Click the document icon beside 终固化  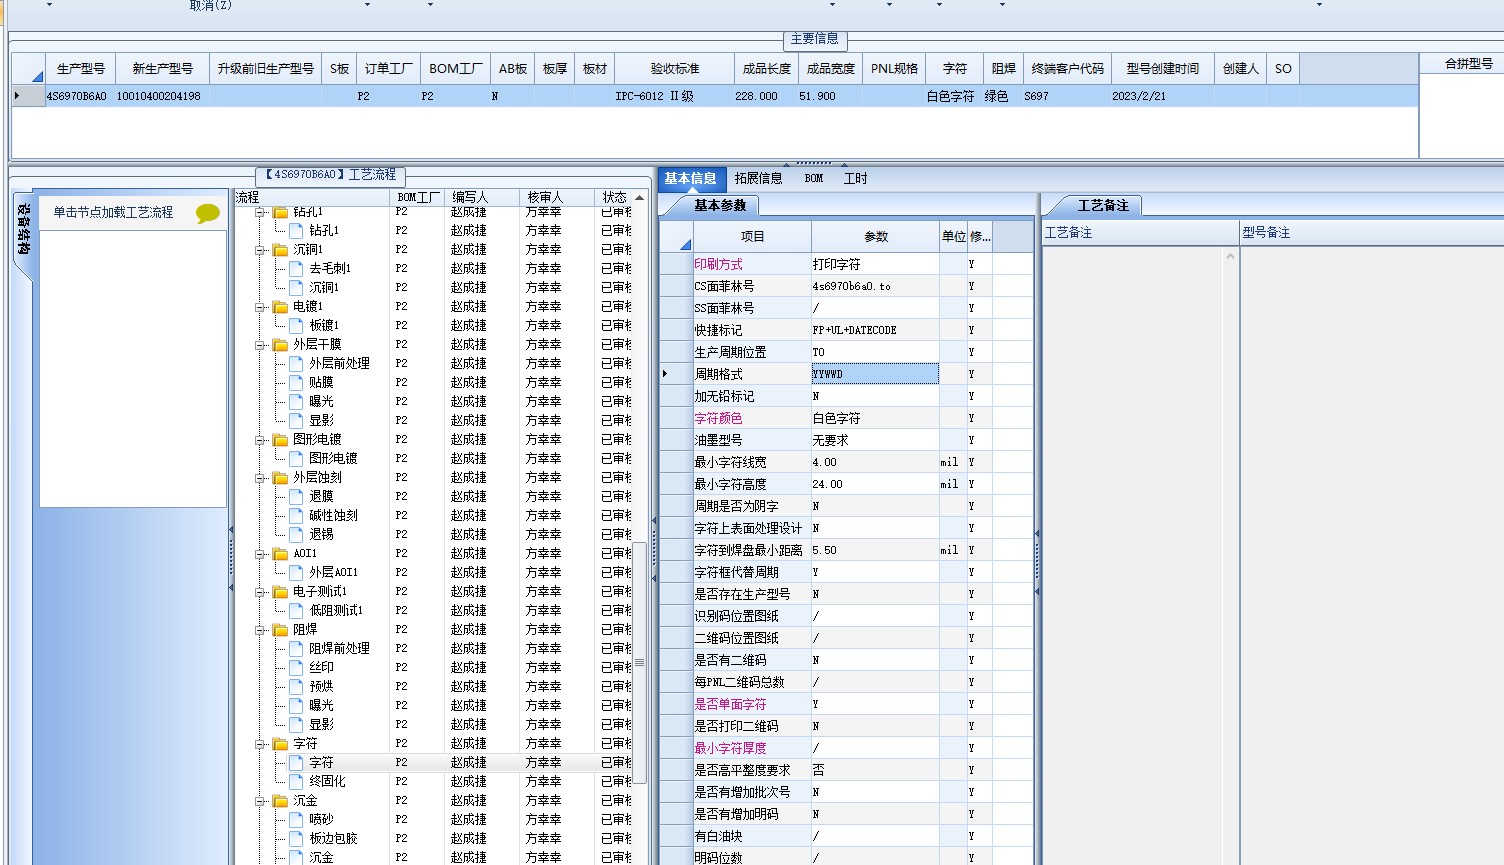coord(296,781)
